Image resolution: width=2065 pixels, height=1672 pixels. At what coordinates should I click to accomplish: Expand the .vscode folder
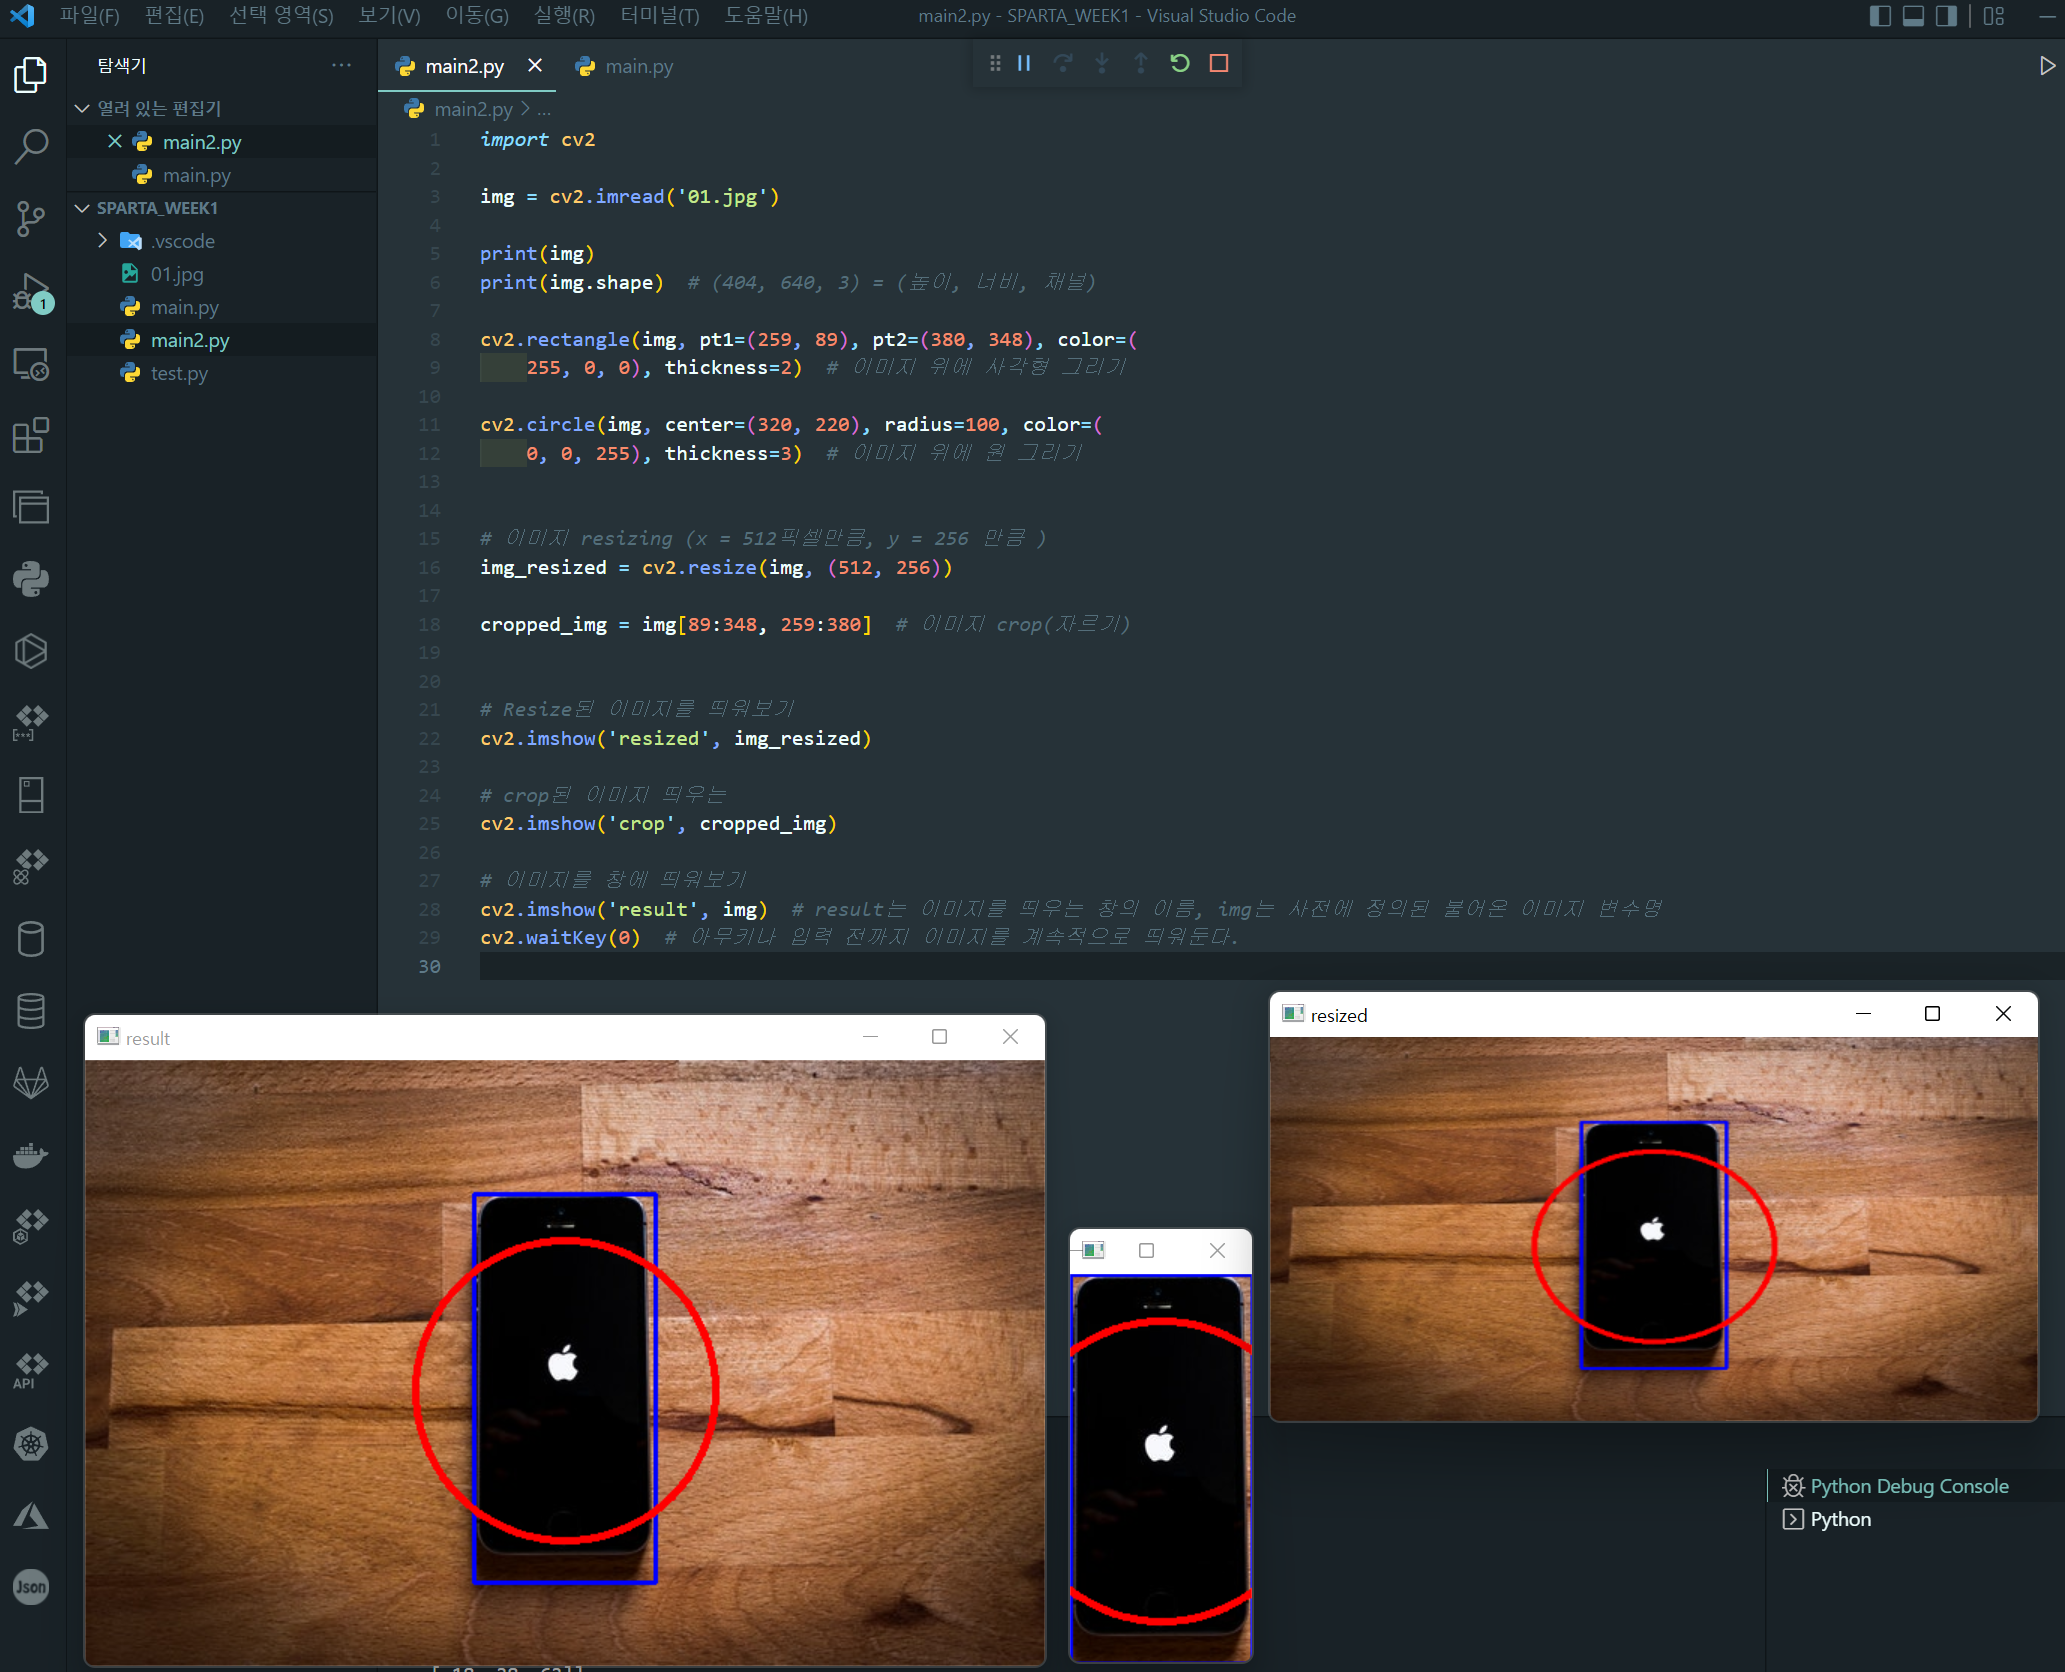coord(103,241)
